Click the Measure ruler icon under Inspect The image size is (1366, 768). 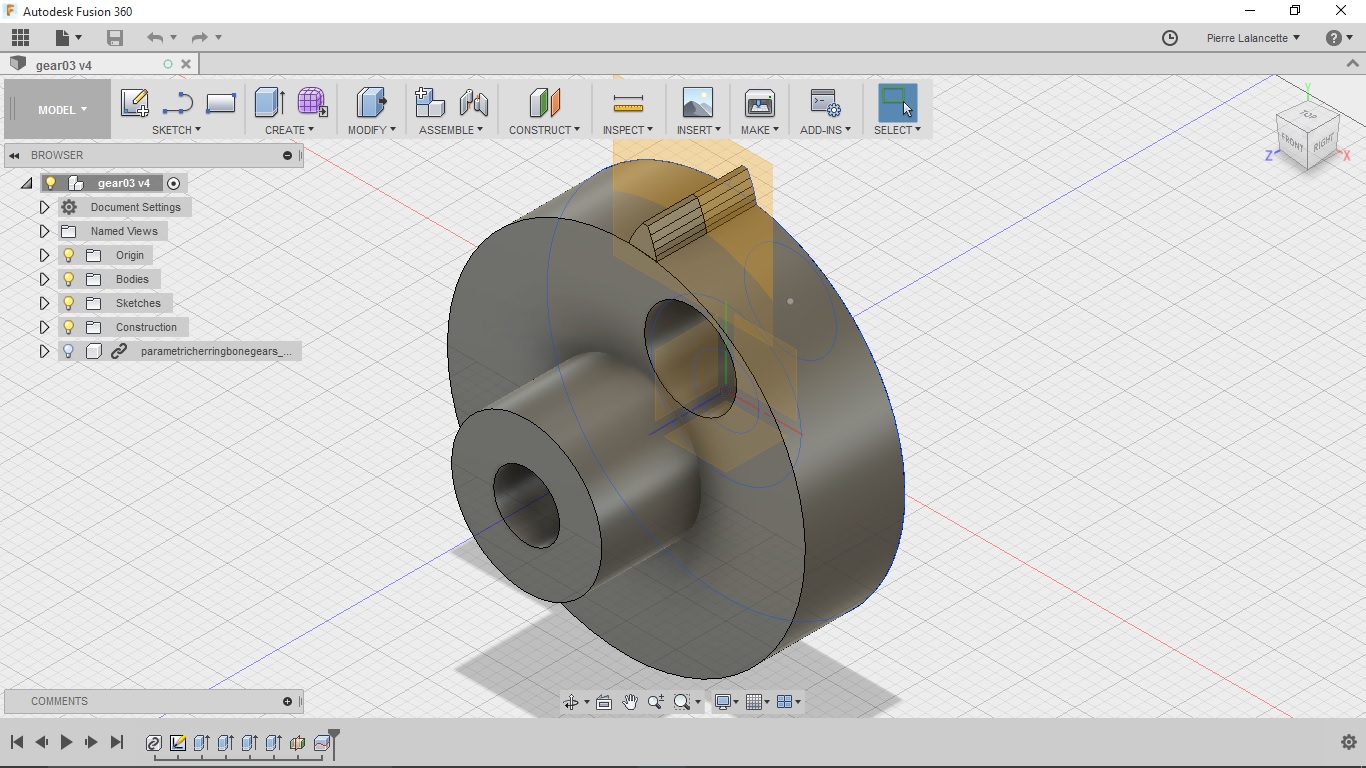(627, 103)
